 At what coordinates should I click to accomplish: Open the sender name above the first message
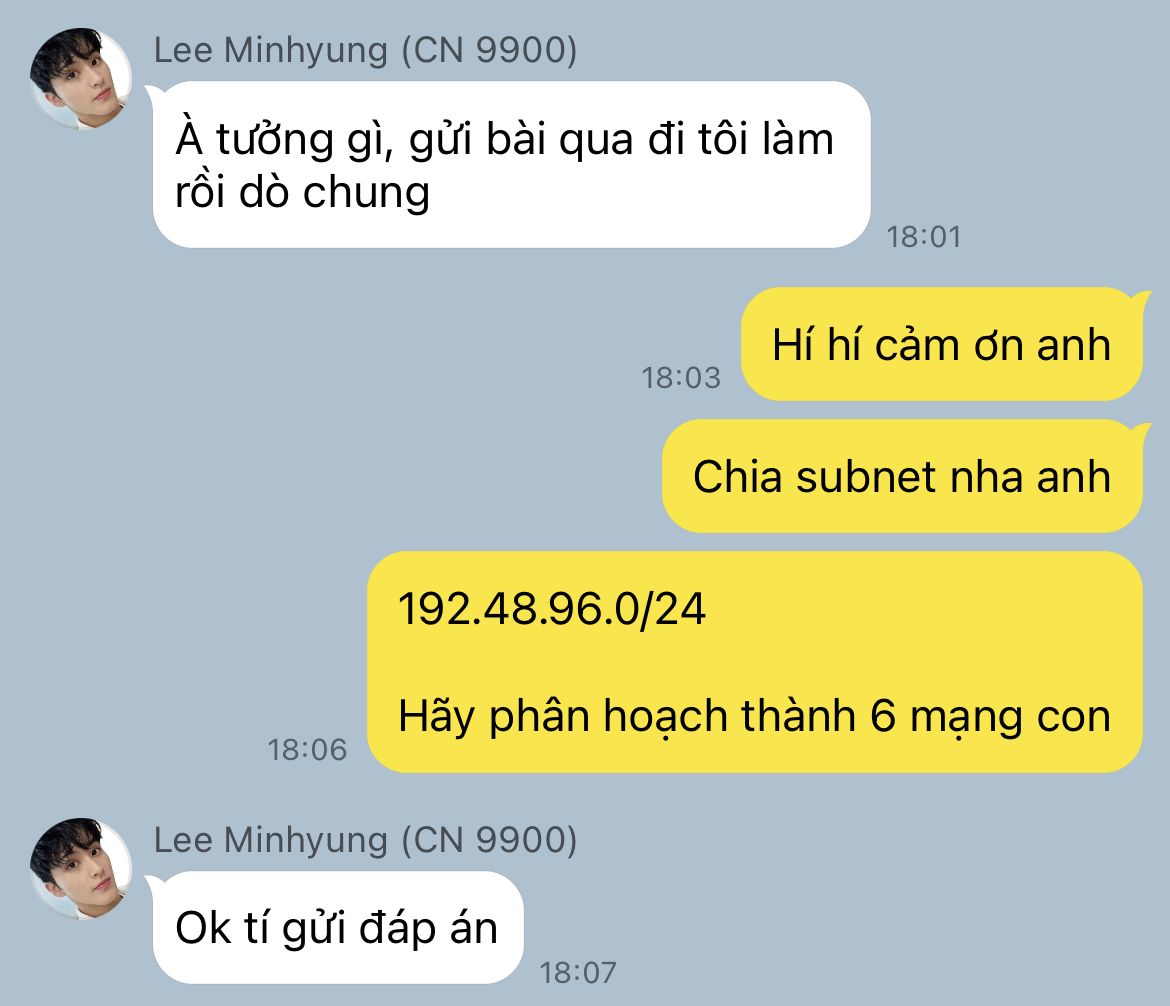point(366,51)
